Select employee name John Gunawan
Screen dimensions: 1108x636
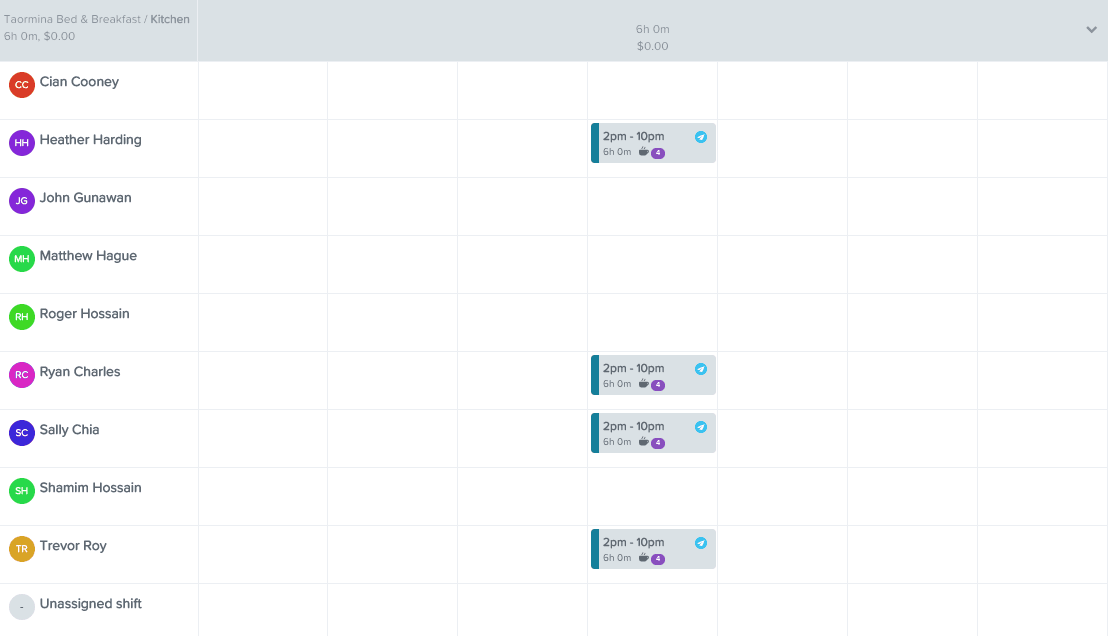pyautogui.click(x=84, y=198)
